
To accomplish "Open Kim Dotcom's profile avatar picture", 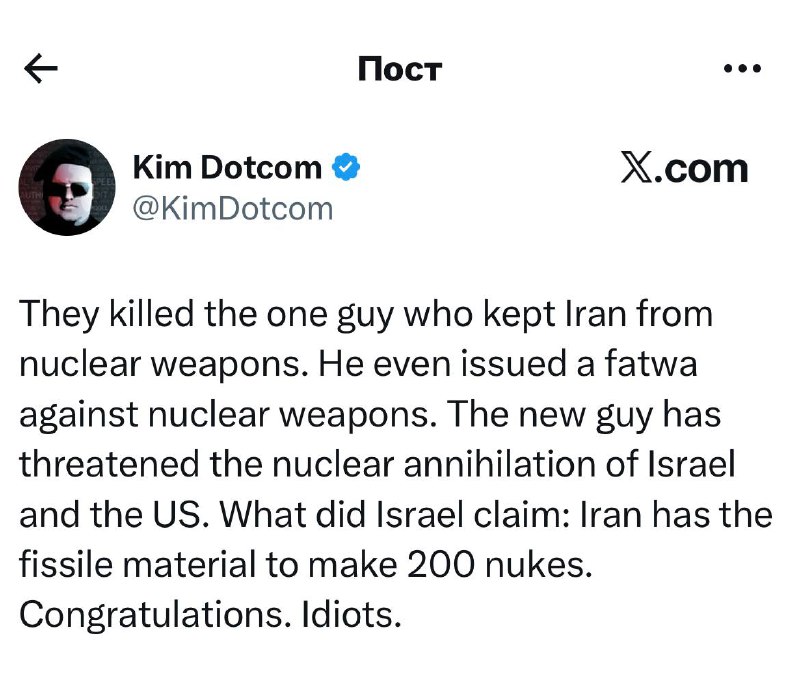I will (x=65, y=187).
